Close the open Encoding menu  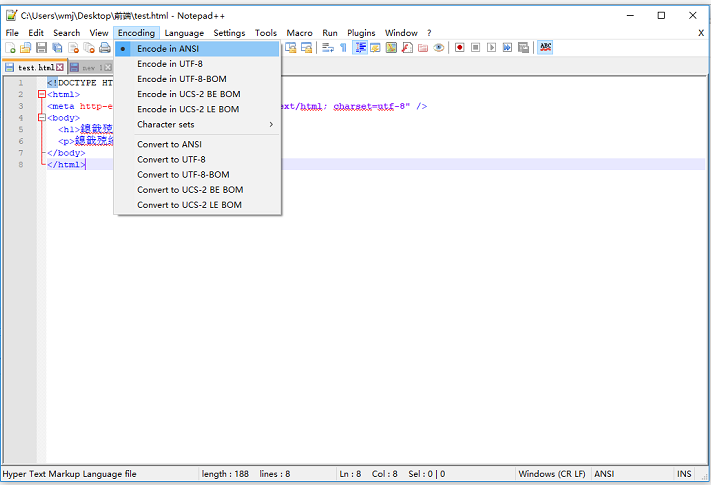pyautogui.click(x=136, y=33)
